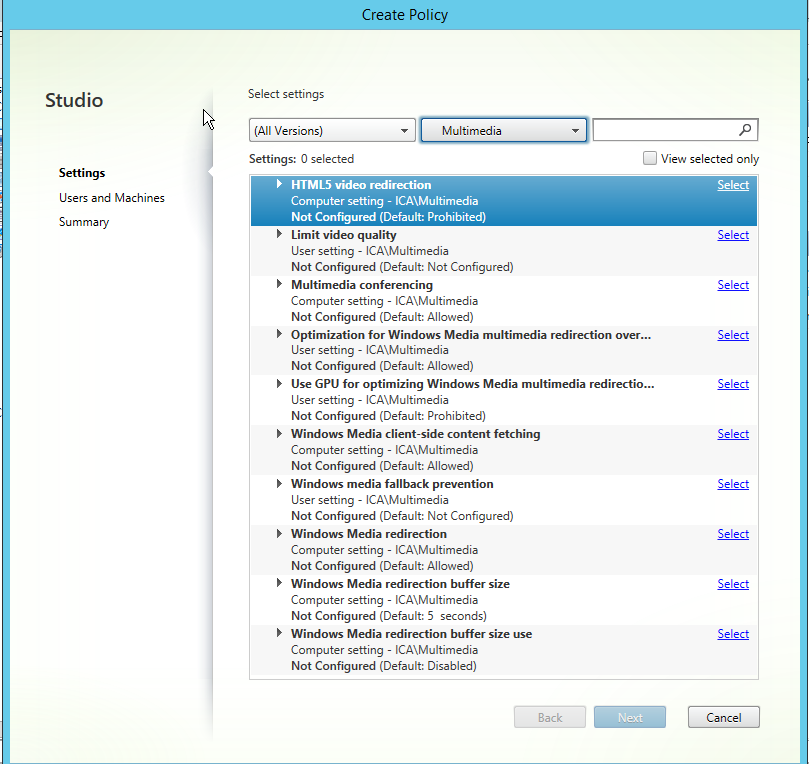Image resolution: width=809 pixels, height=764 pixels.
Task: Click 'Multimedia conferencing' setting title
Action: 362,285
